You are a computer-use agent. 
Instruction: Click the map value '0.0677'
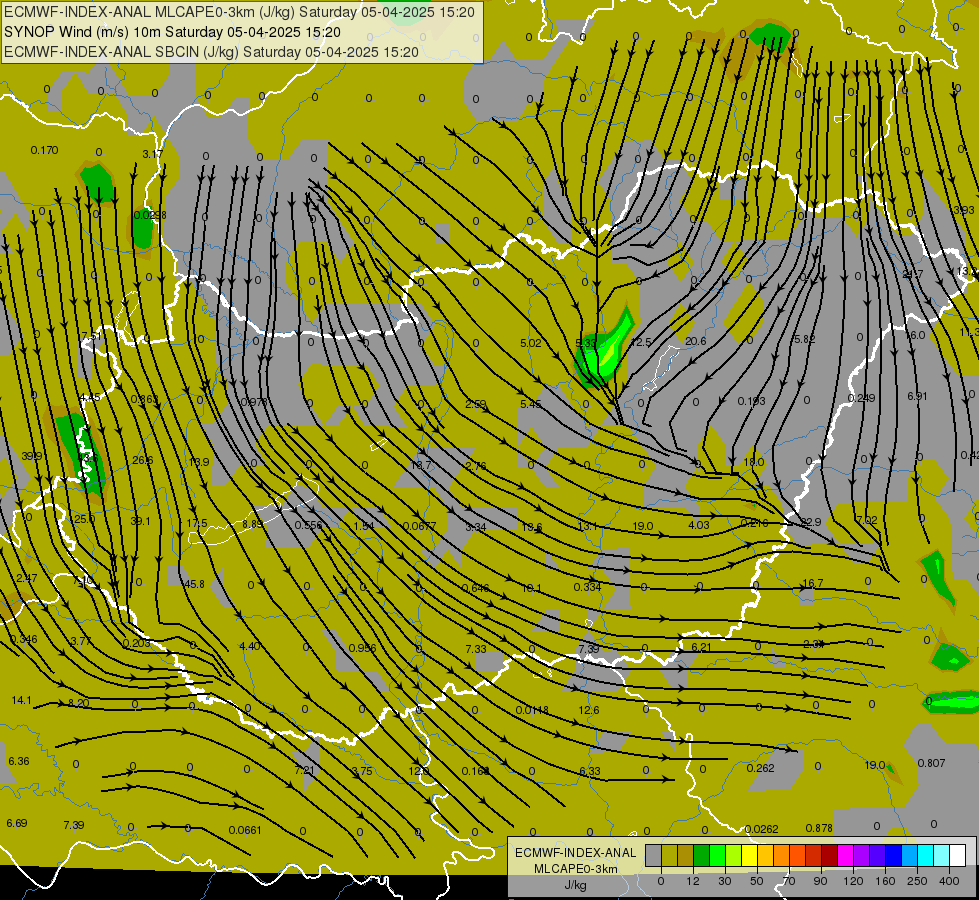pyautogui.click(x=420, y=527)
